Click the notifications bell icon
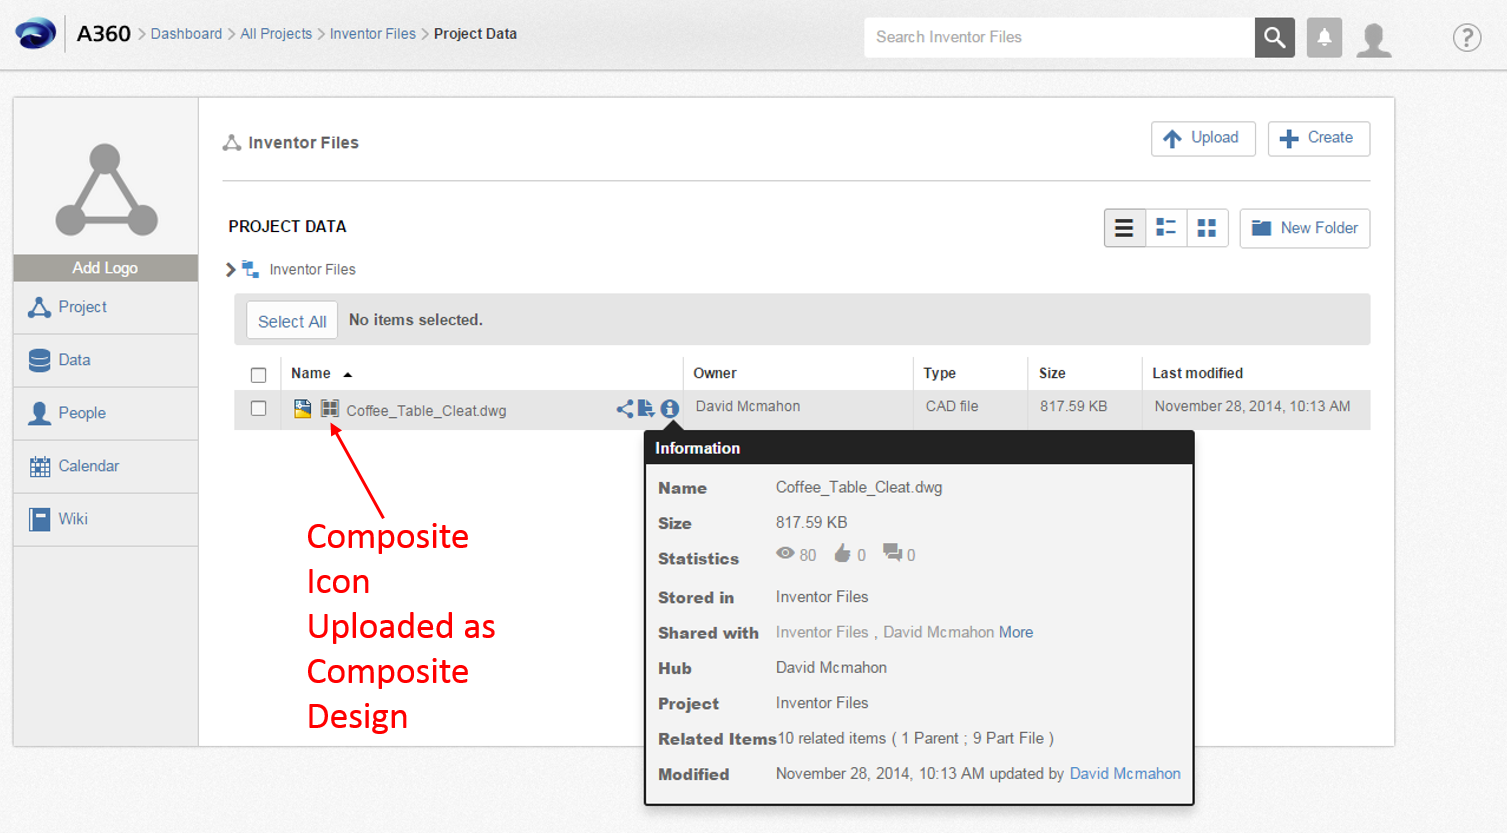Image resolution: width=1507 pixels, height=833 pixels. [x=1323, y=37]
